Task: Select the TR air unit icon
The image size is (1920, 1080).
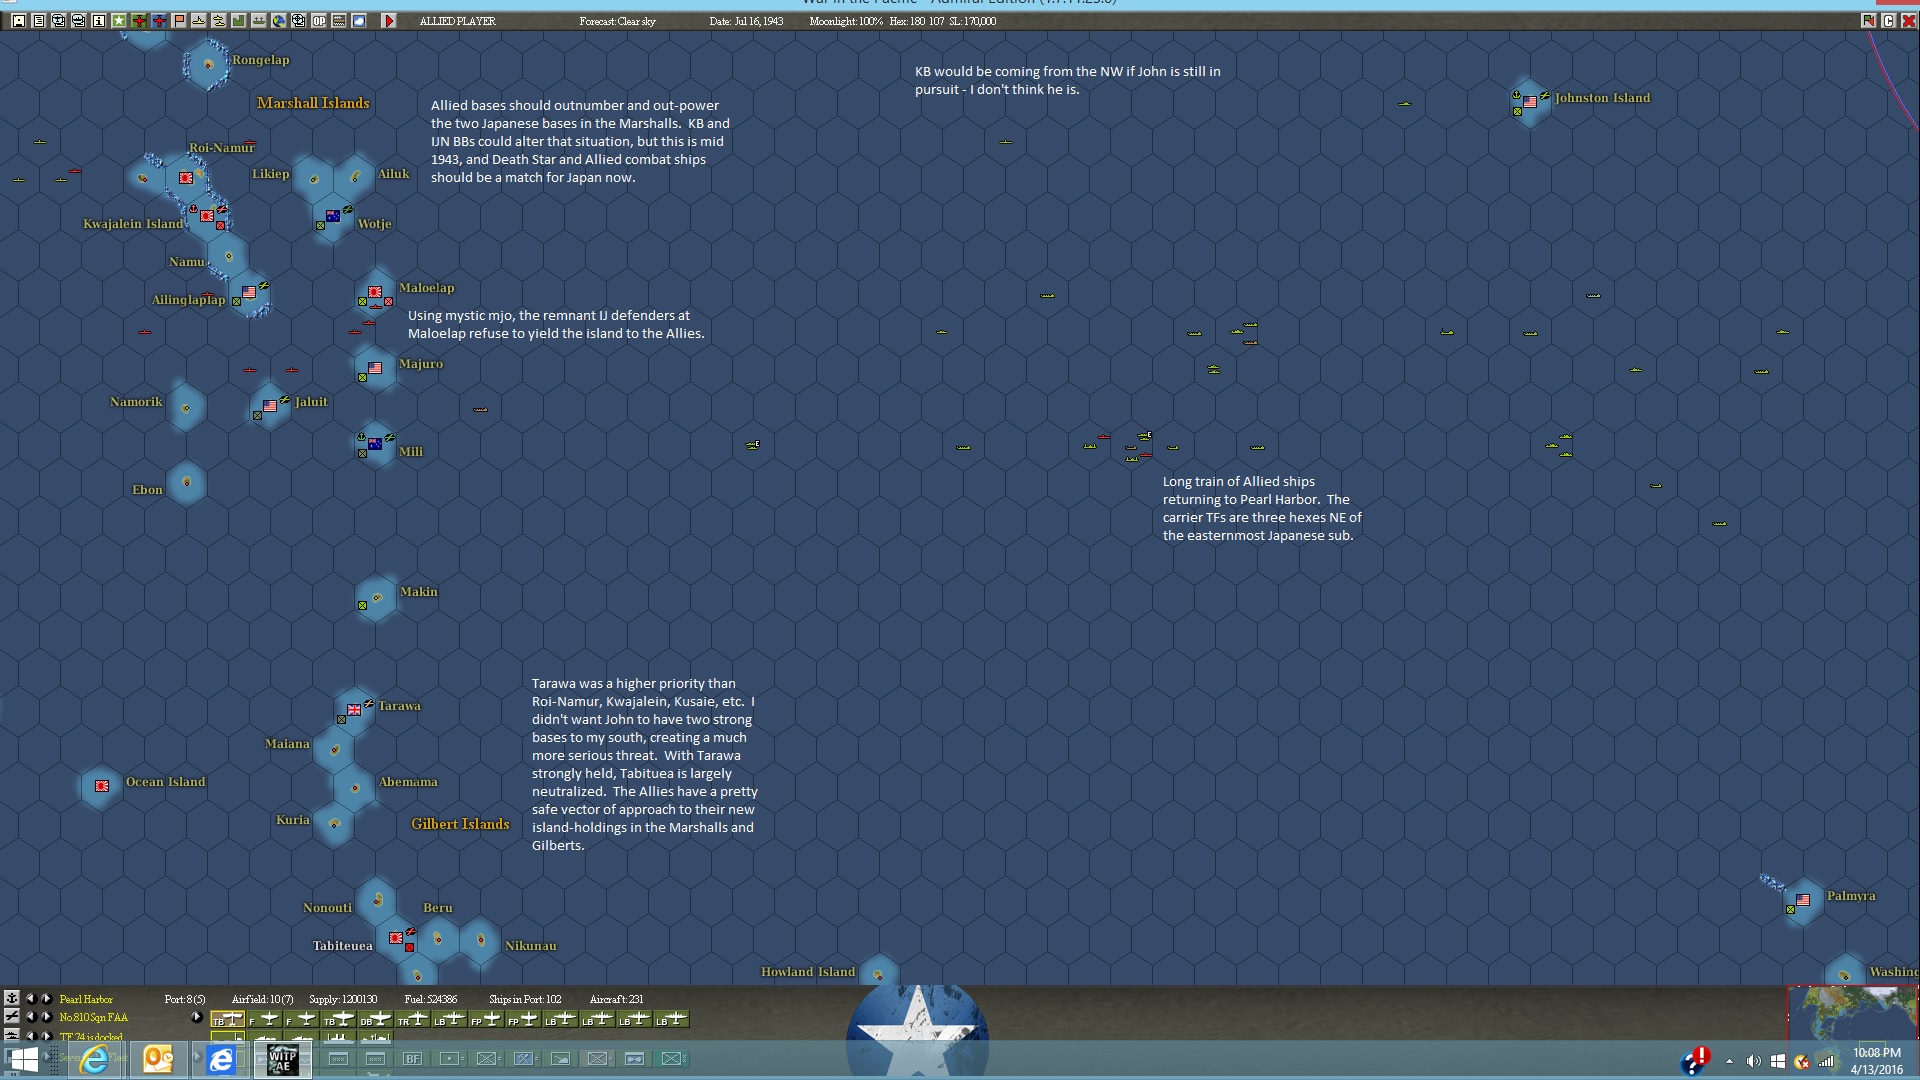Action: click(411, 1019)
